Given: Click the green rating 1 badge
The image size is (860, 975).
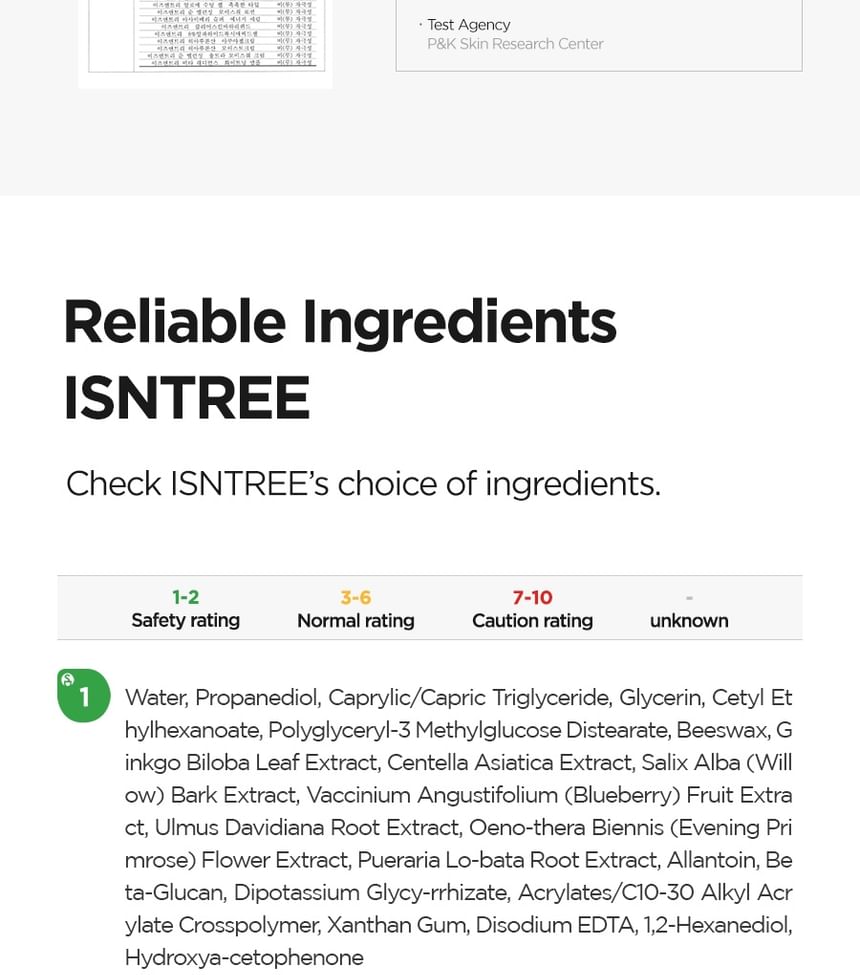Looking at the screenshot, I should tap(84, 696).
